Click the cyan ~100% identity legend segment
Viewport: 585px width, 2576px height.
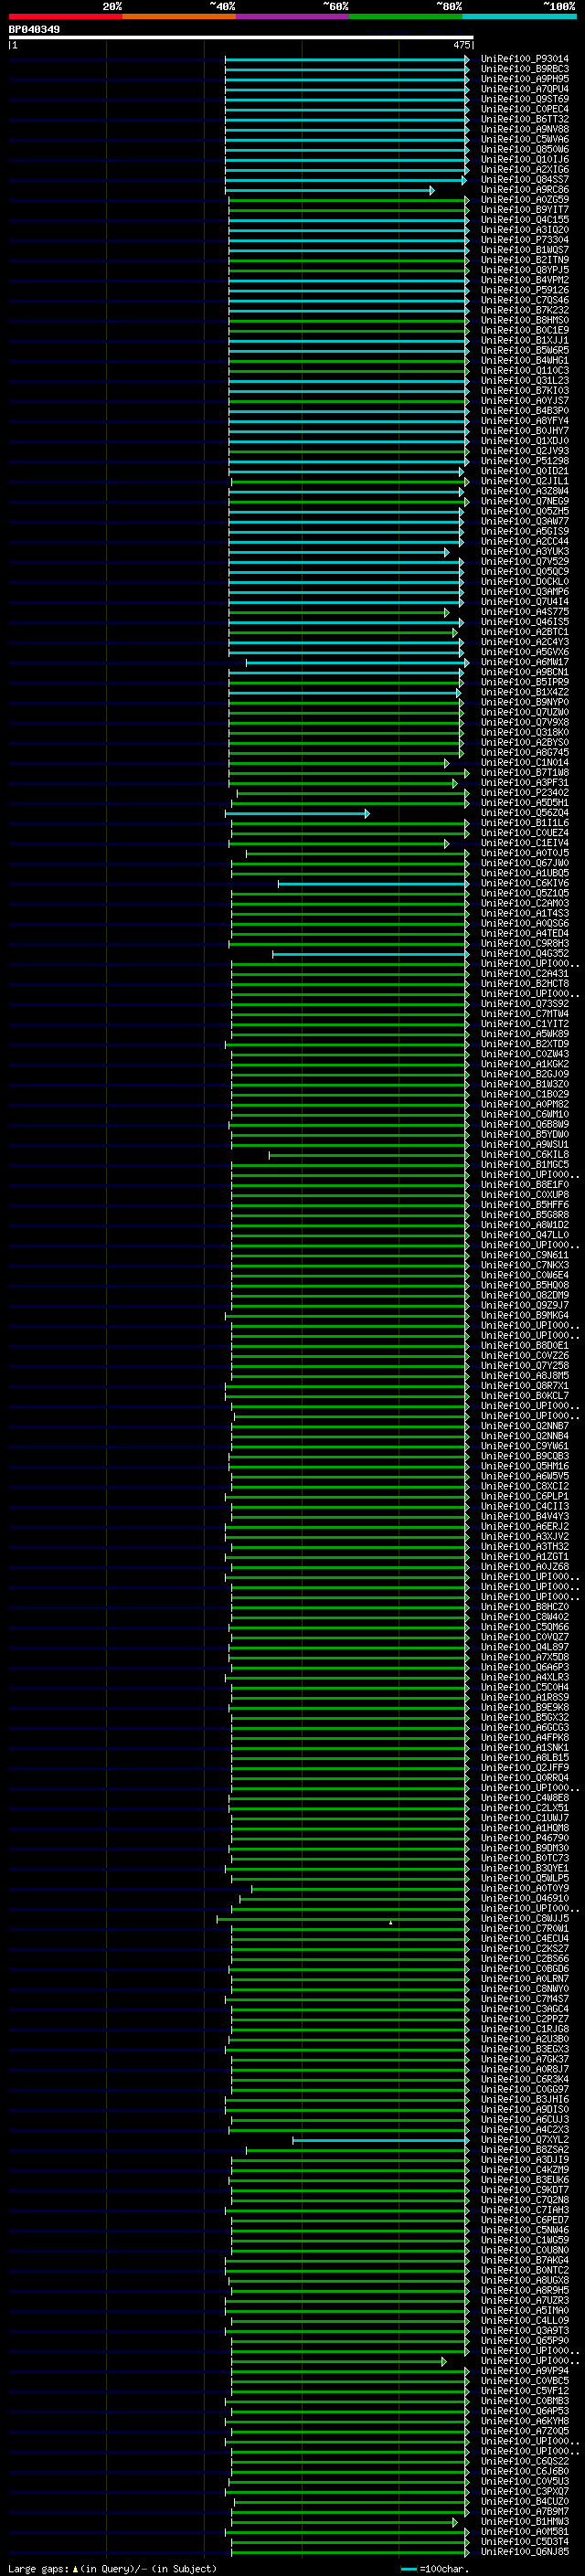click(519, 16)
